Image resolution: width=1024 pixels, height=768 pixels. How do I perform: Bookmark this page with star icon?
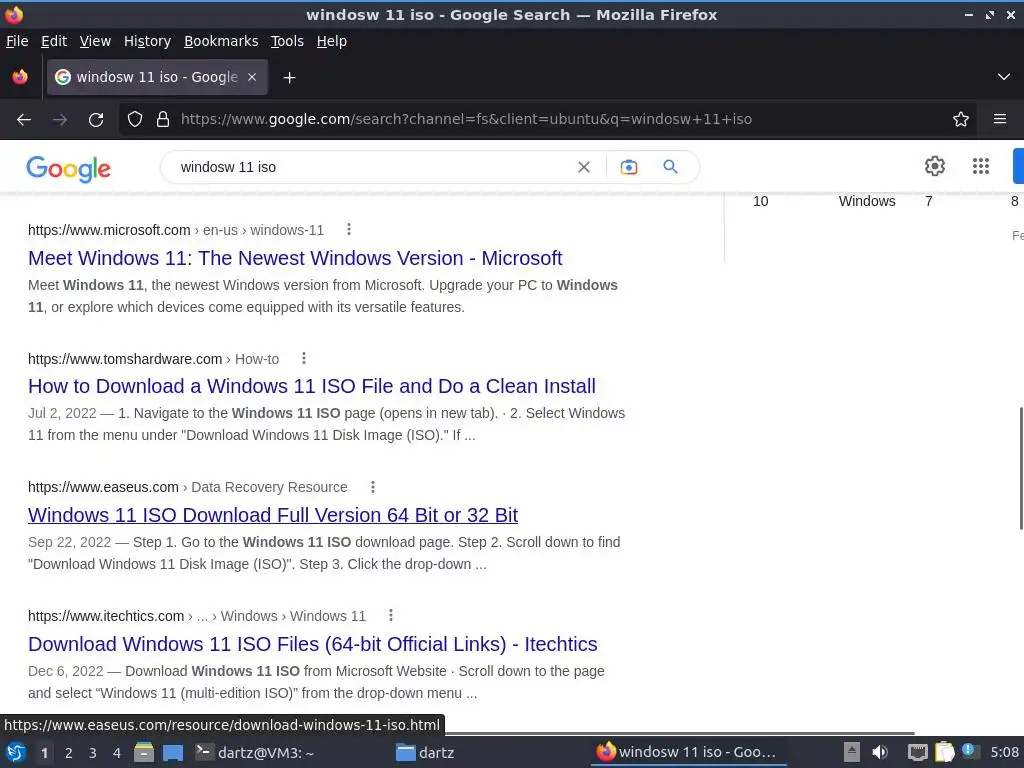tap(961, 120)
